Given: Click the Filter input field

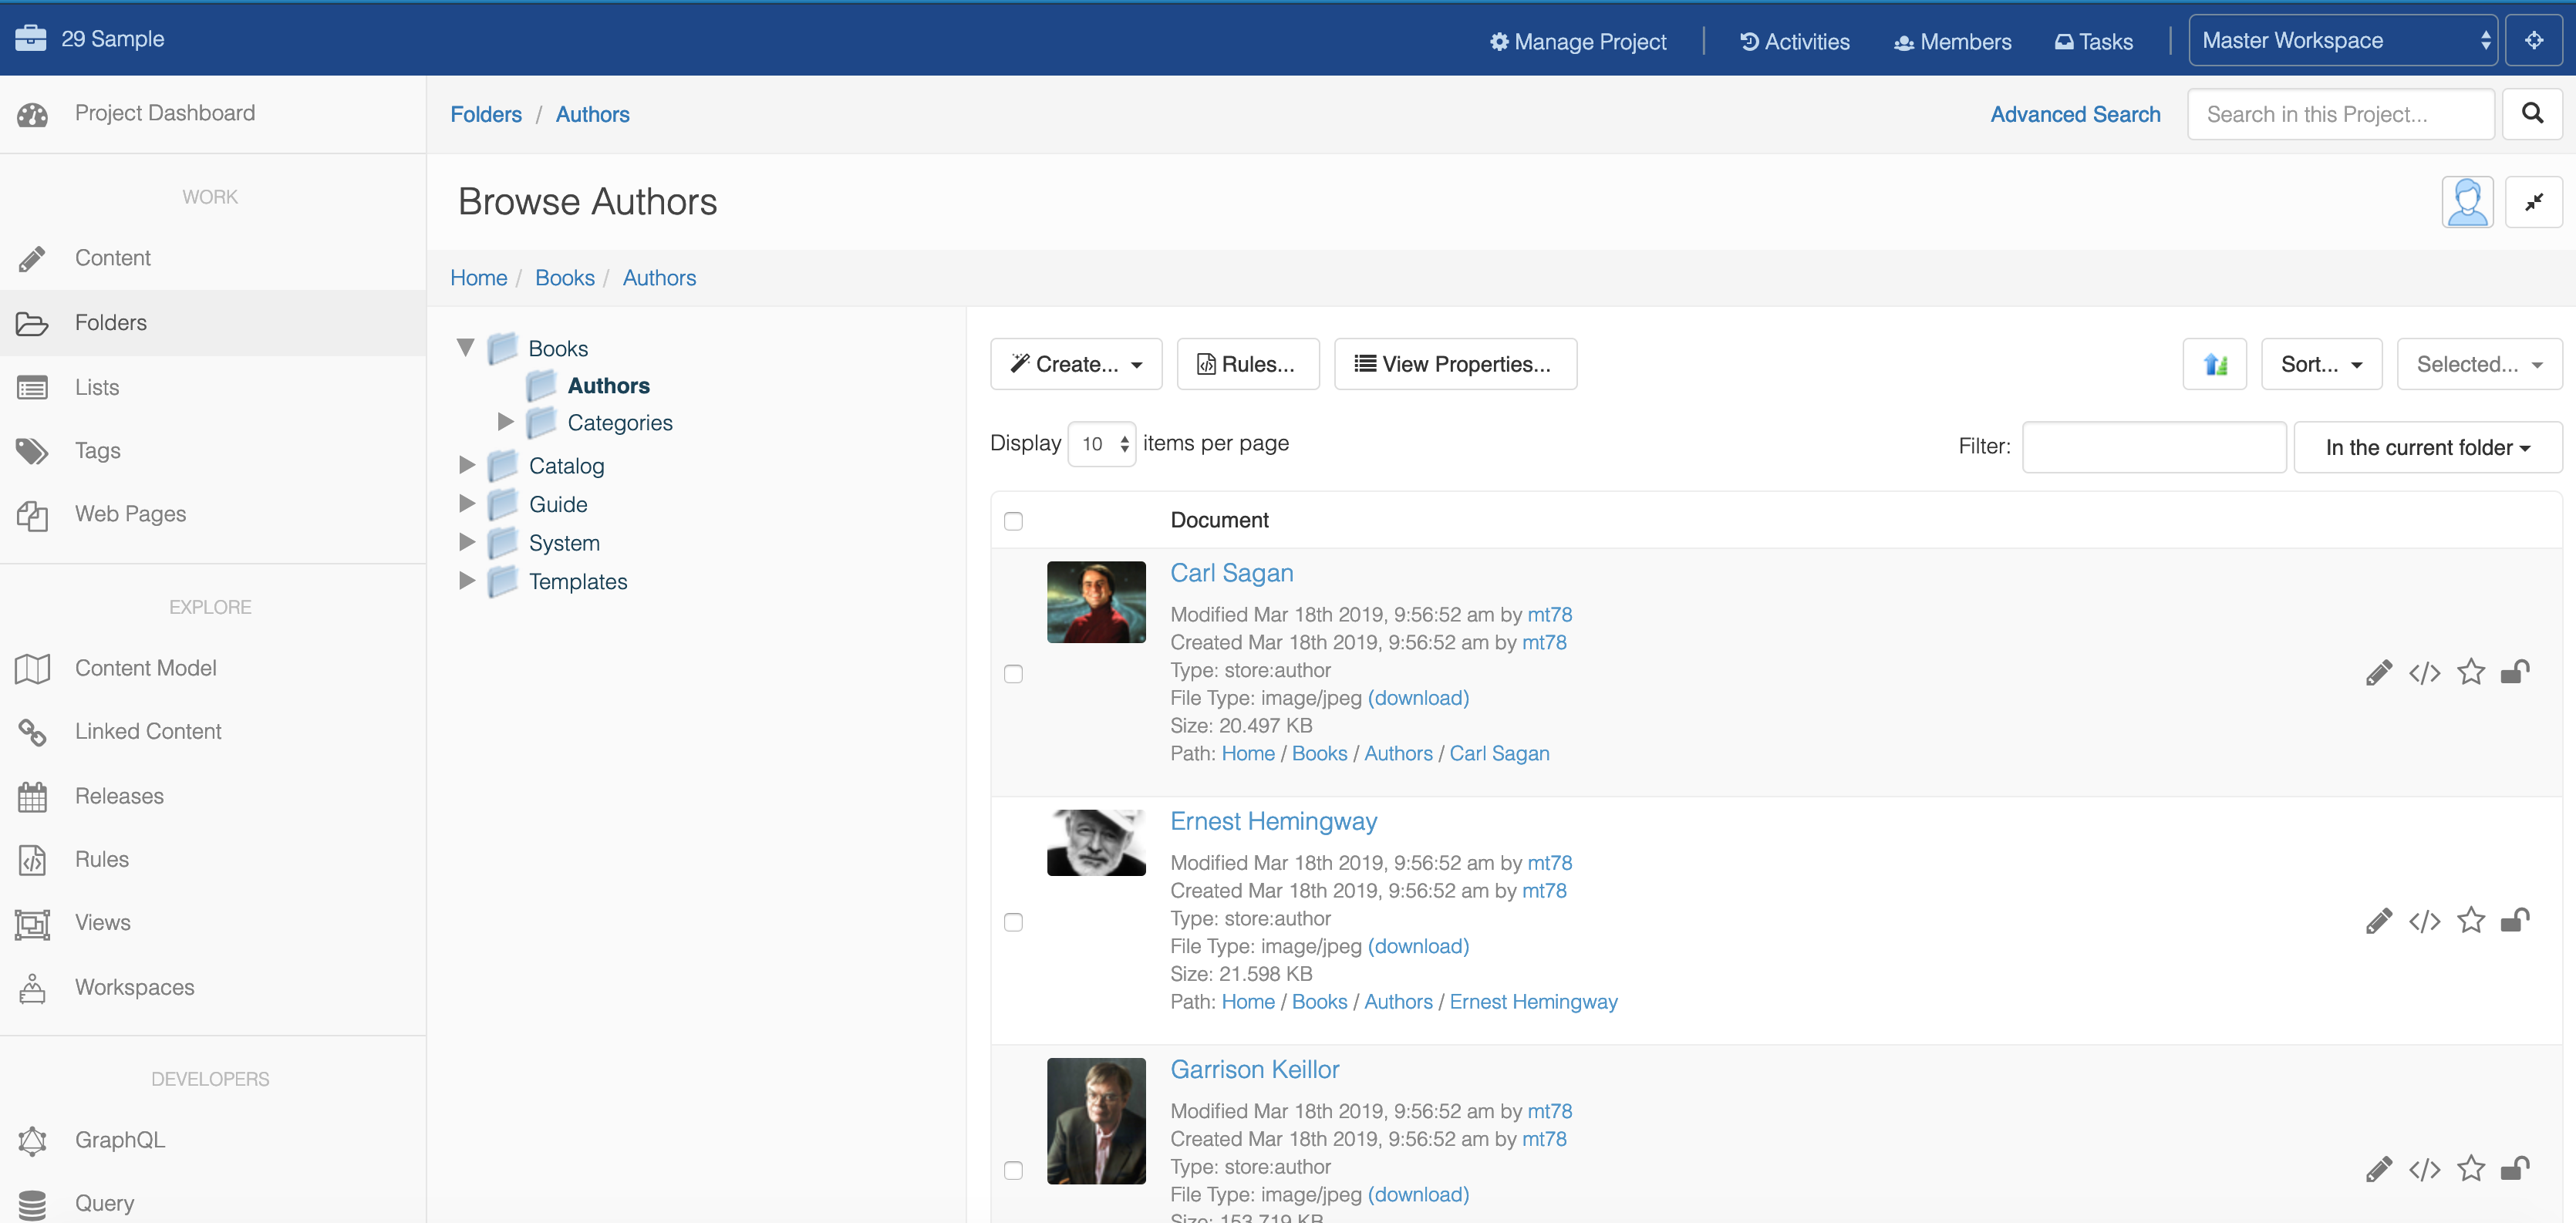Looking at the screenshot, I should [x=2154, y=447].
